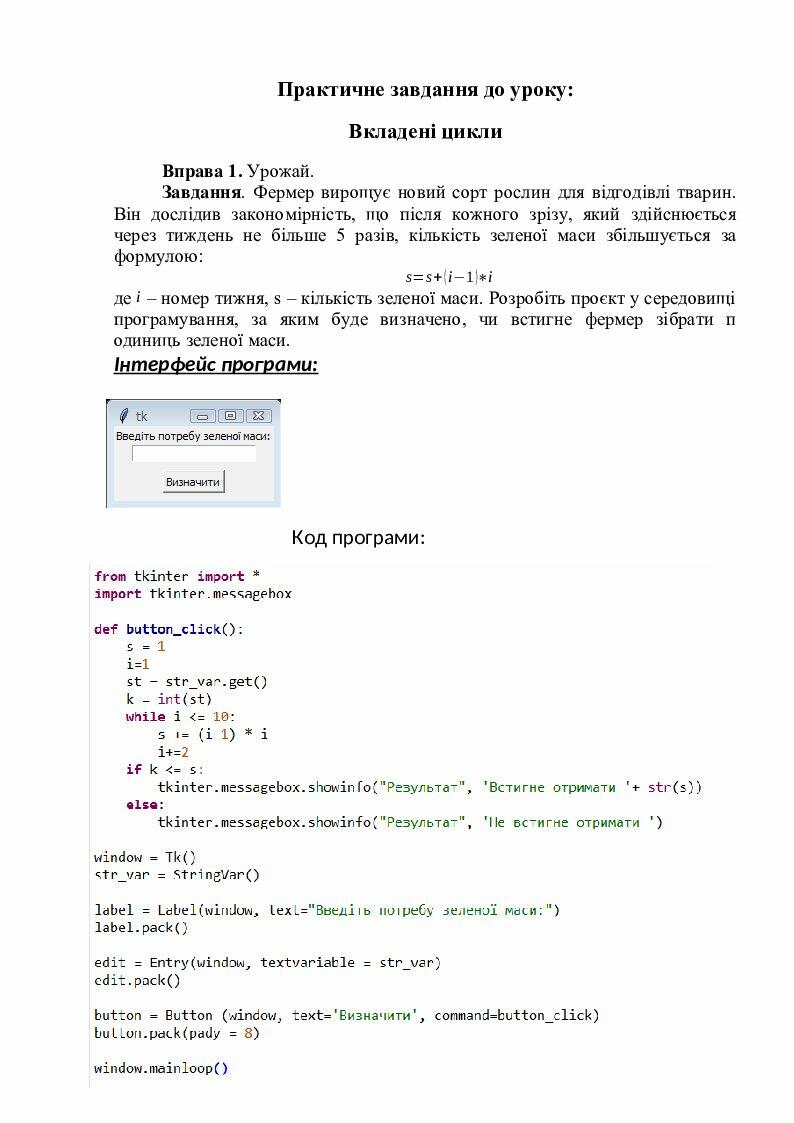Click the formula s=s+(i−1)*i
The width and height of the screenshot is (794, 1123).
point(449,277)
